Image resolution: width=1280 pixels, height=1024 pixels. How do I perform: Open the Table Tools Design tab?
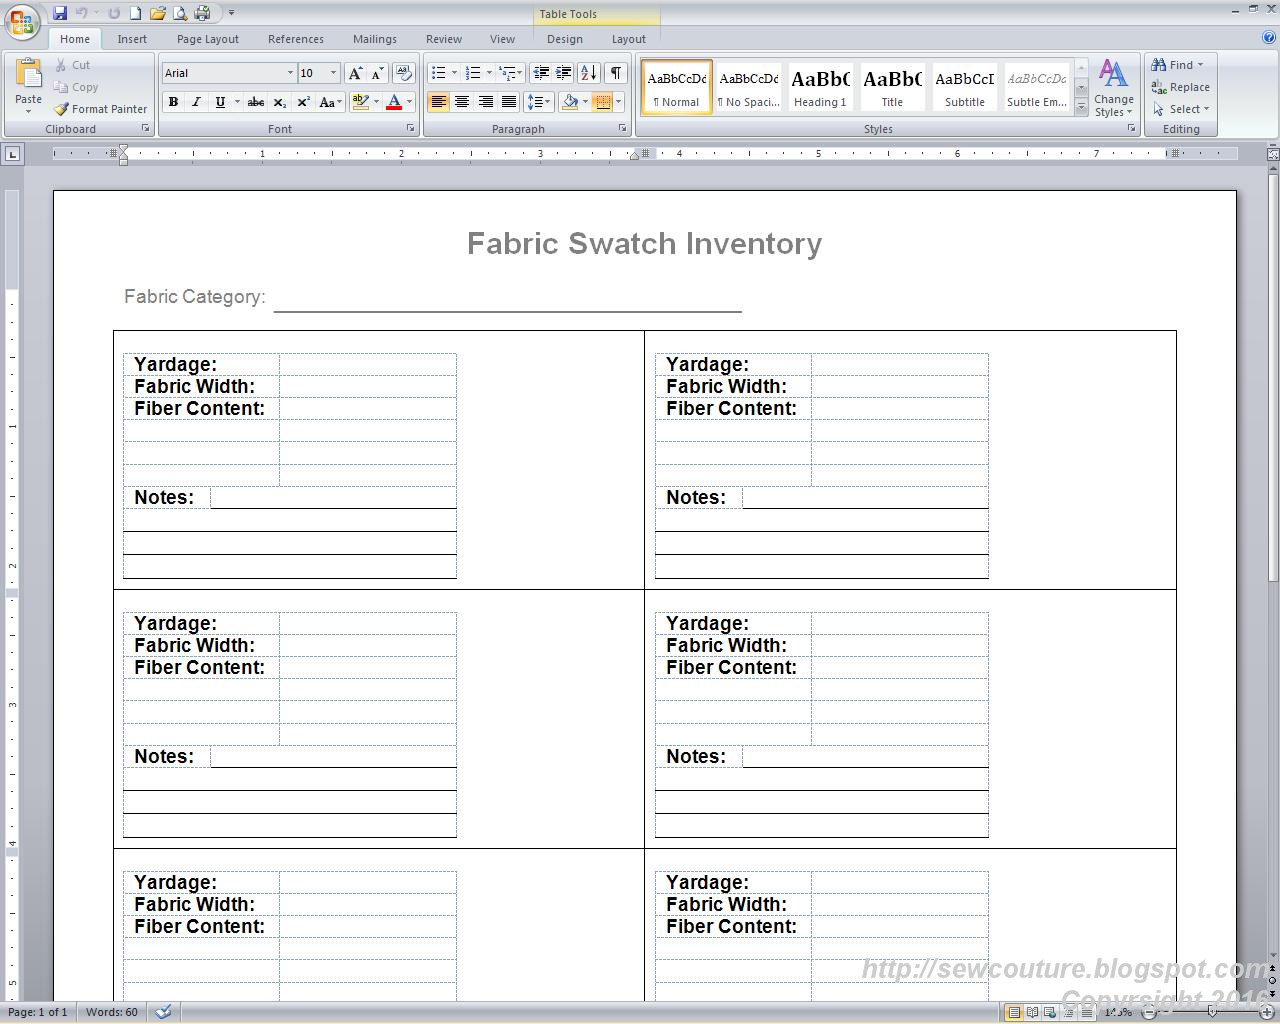(565, 39)
